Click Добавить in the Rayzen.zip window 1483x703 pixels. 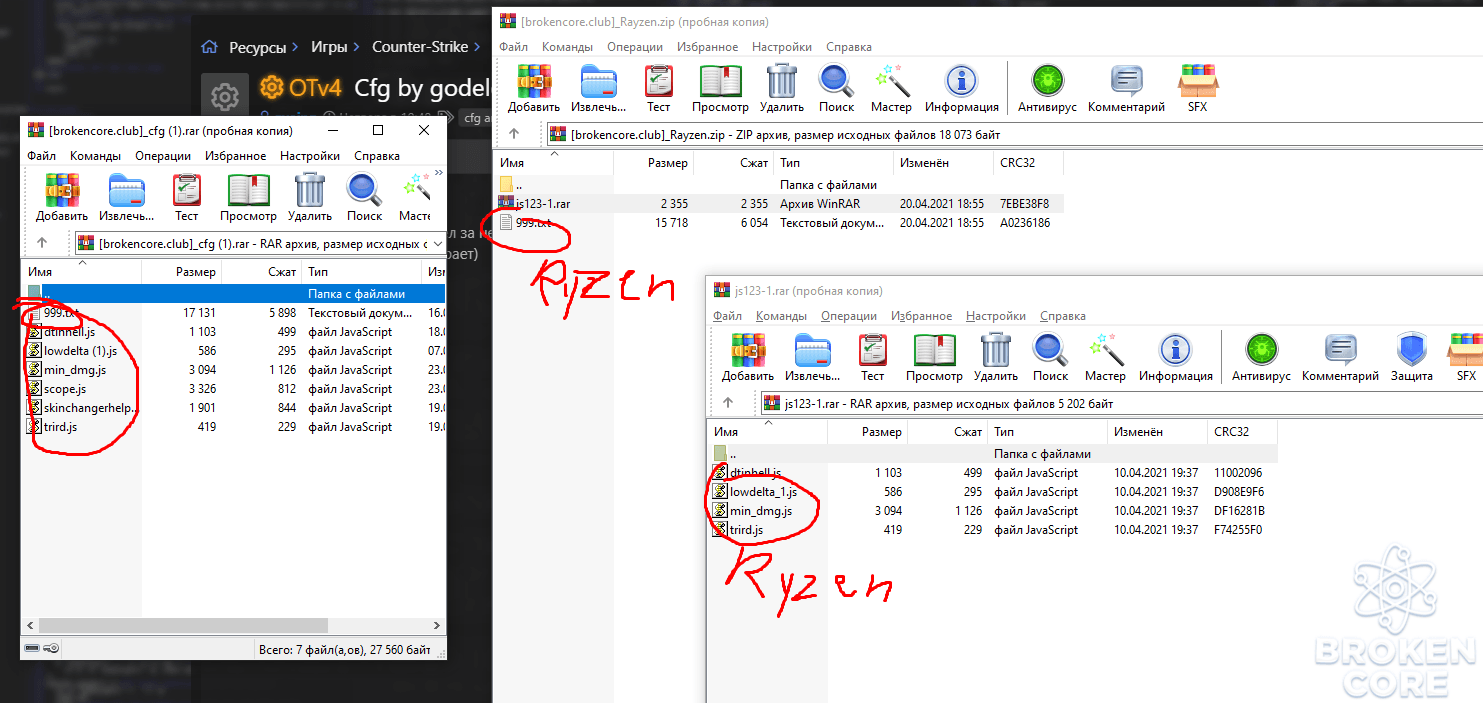(x=534, y=88)
